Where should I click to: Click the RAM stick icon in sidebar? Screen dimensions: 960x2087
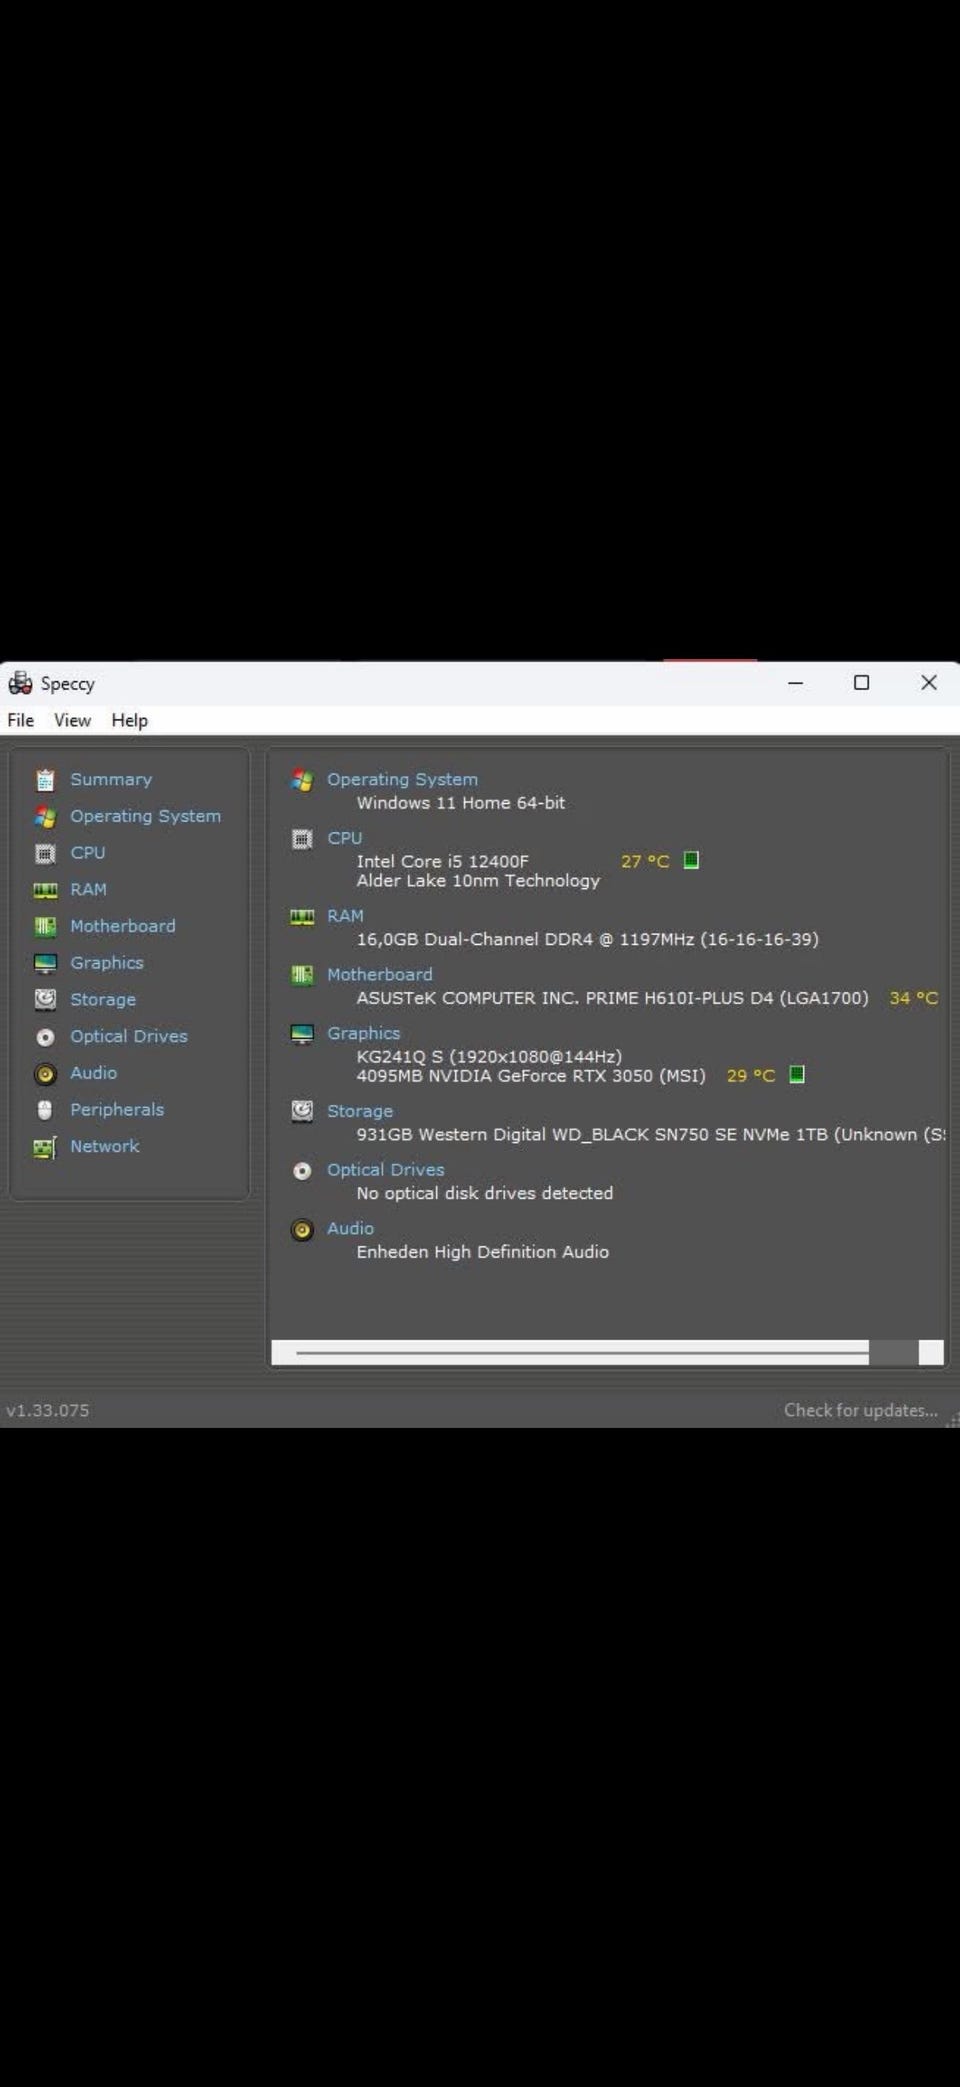pos(45,890)
